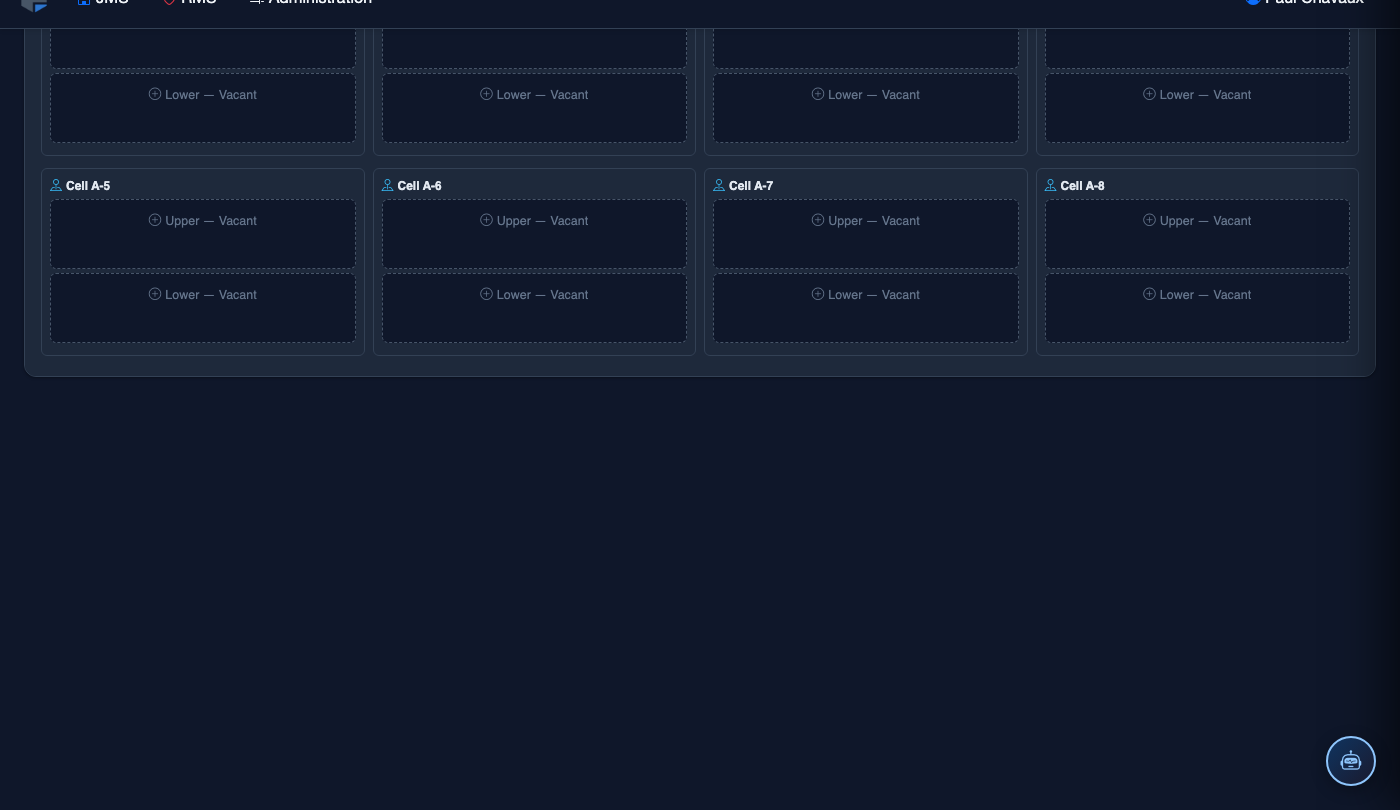Open the Administration menu in navbar
This screenshot has height=810, width=1400.
[x=311, y=3]
